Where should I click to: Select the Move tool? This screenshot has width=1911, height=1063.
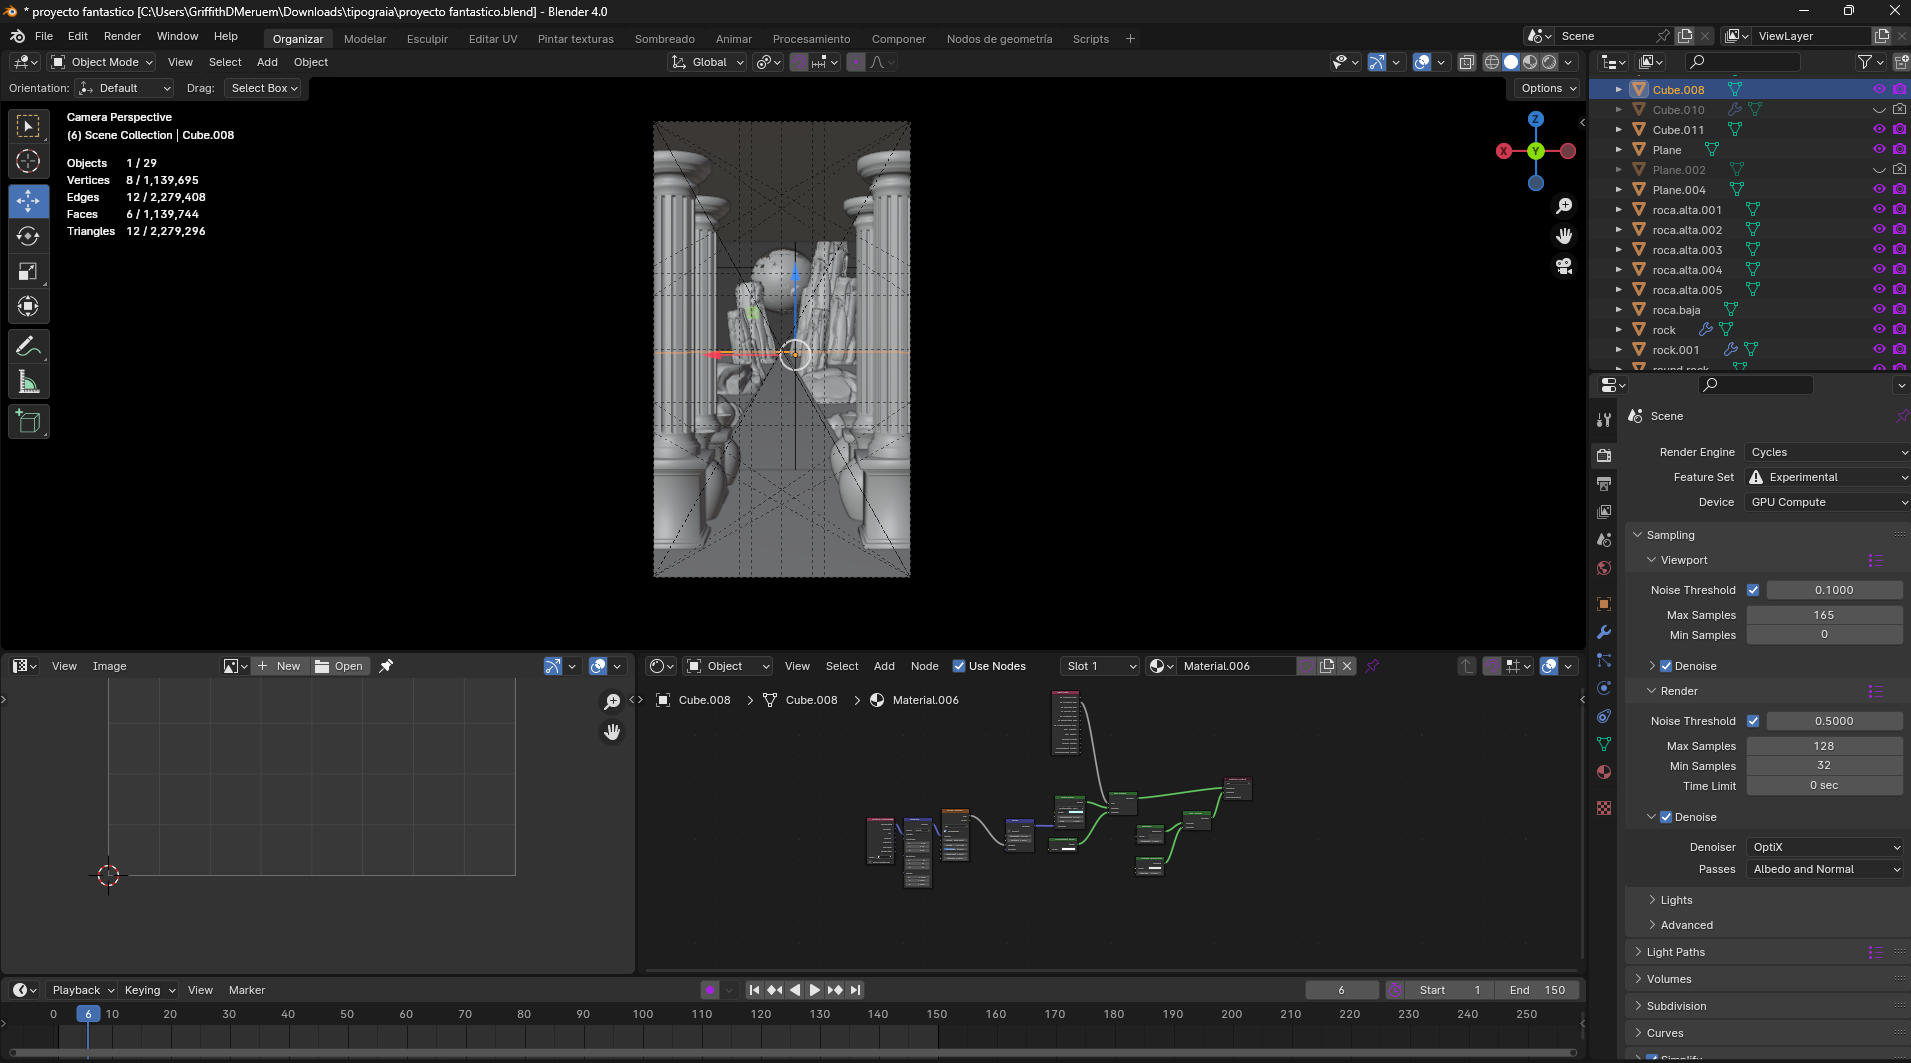(28, 201)
